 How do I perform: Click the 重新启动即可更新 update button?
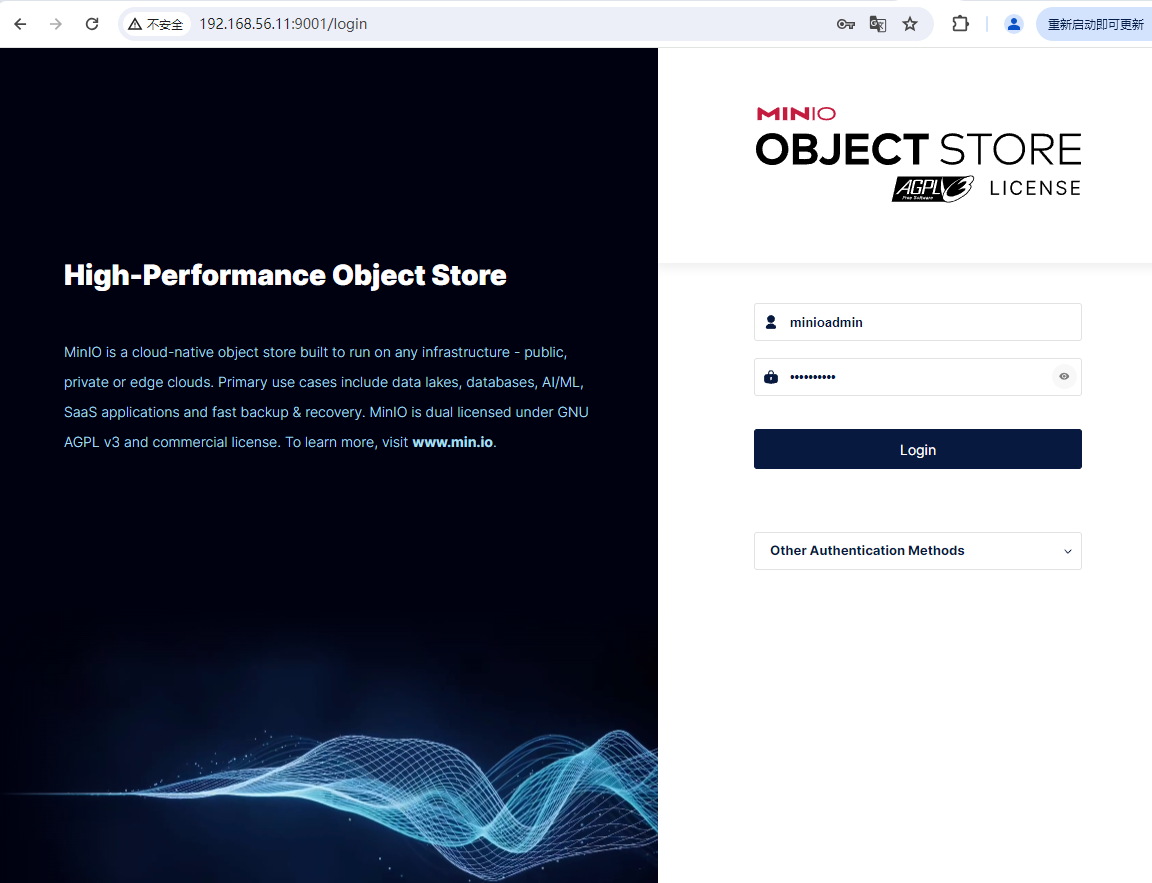click(x=1096, y=23)
